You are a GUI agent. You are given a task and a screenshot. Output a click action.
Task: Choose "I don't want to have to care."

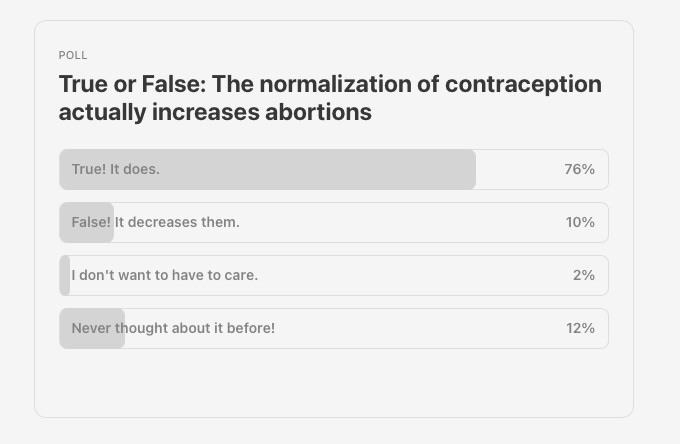[x=334, y=275]
